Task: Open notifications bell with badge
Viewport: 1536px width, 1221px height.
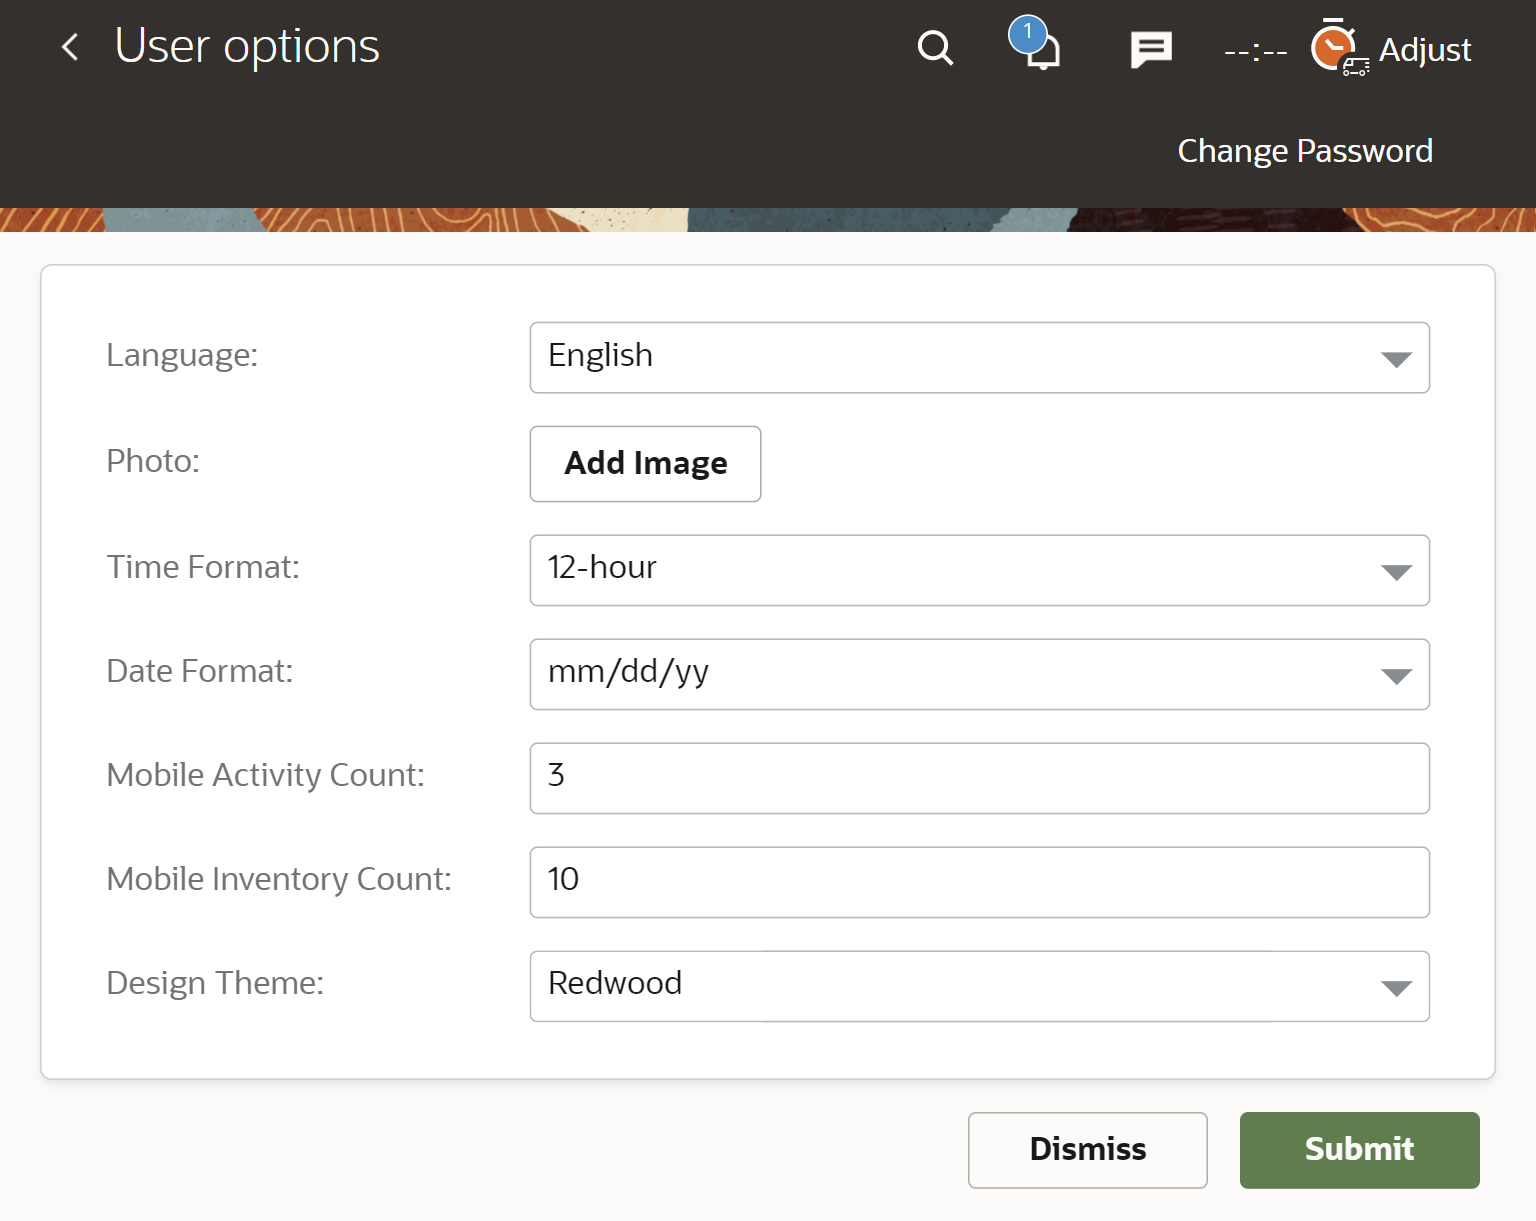Action: (x=1036, y=45)
